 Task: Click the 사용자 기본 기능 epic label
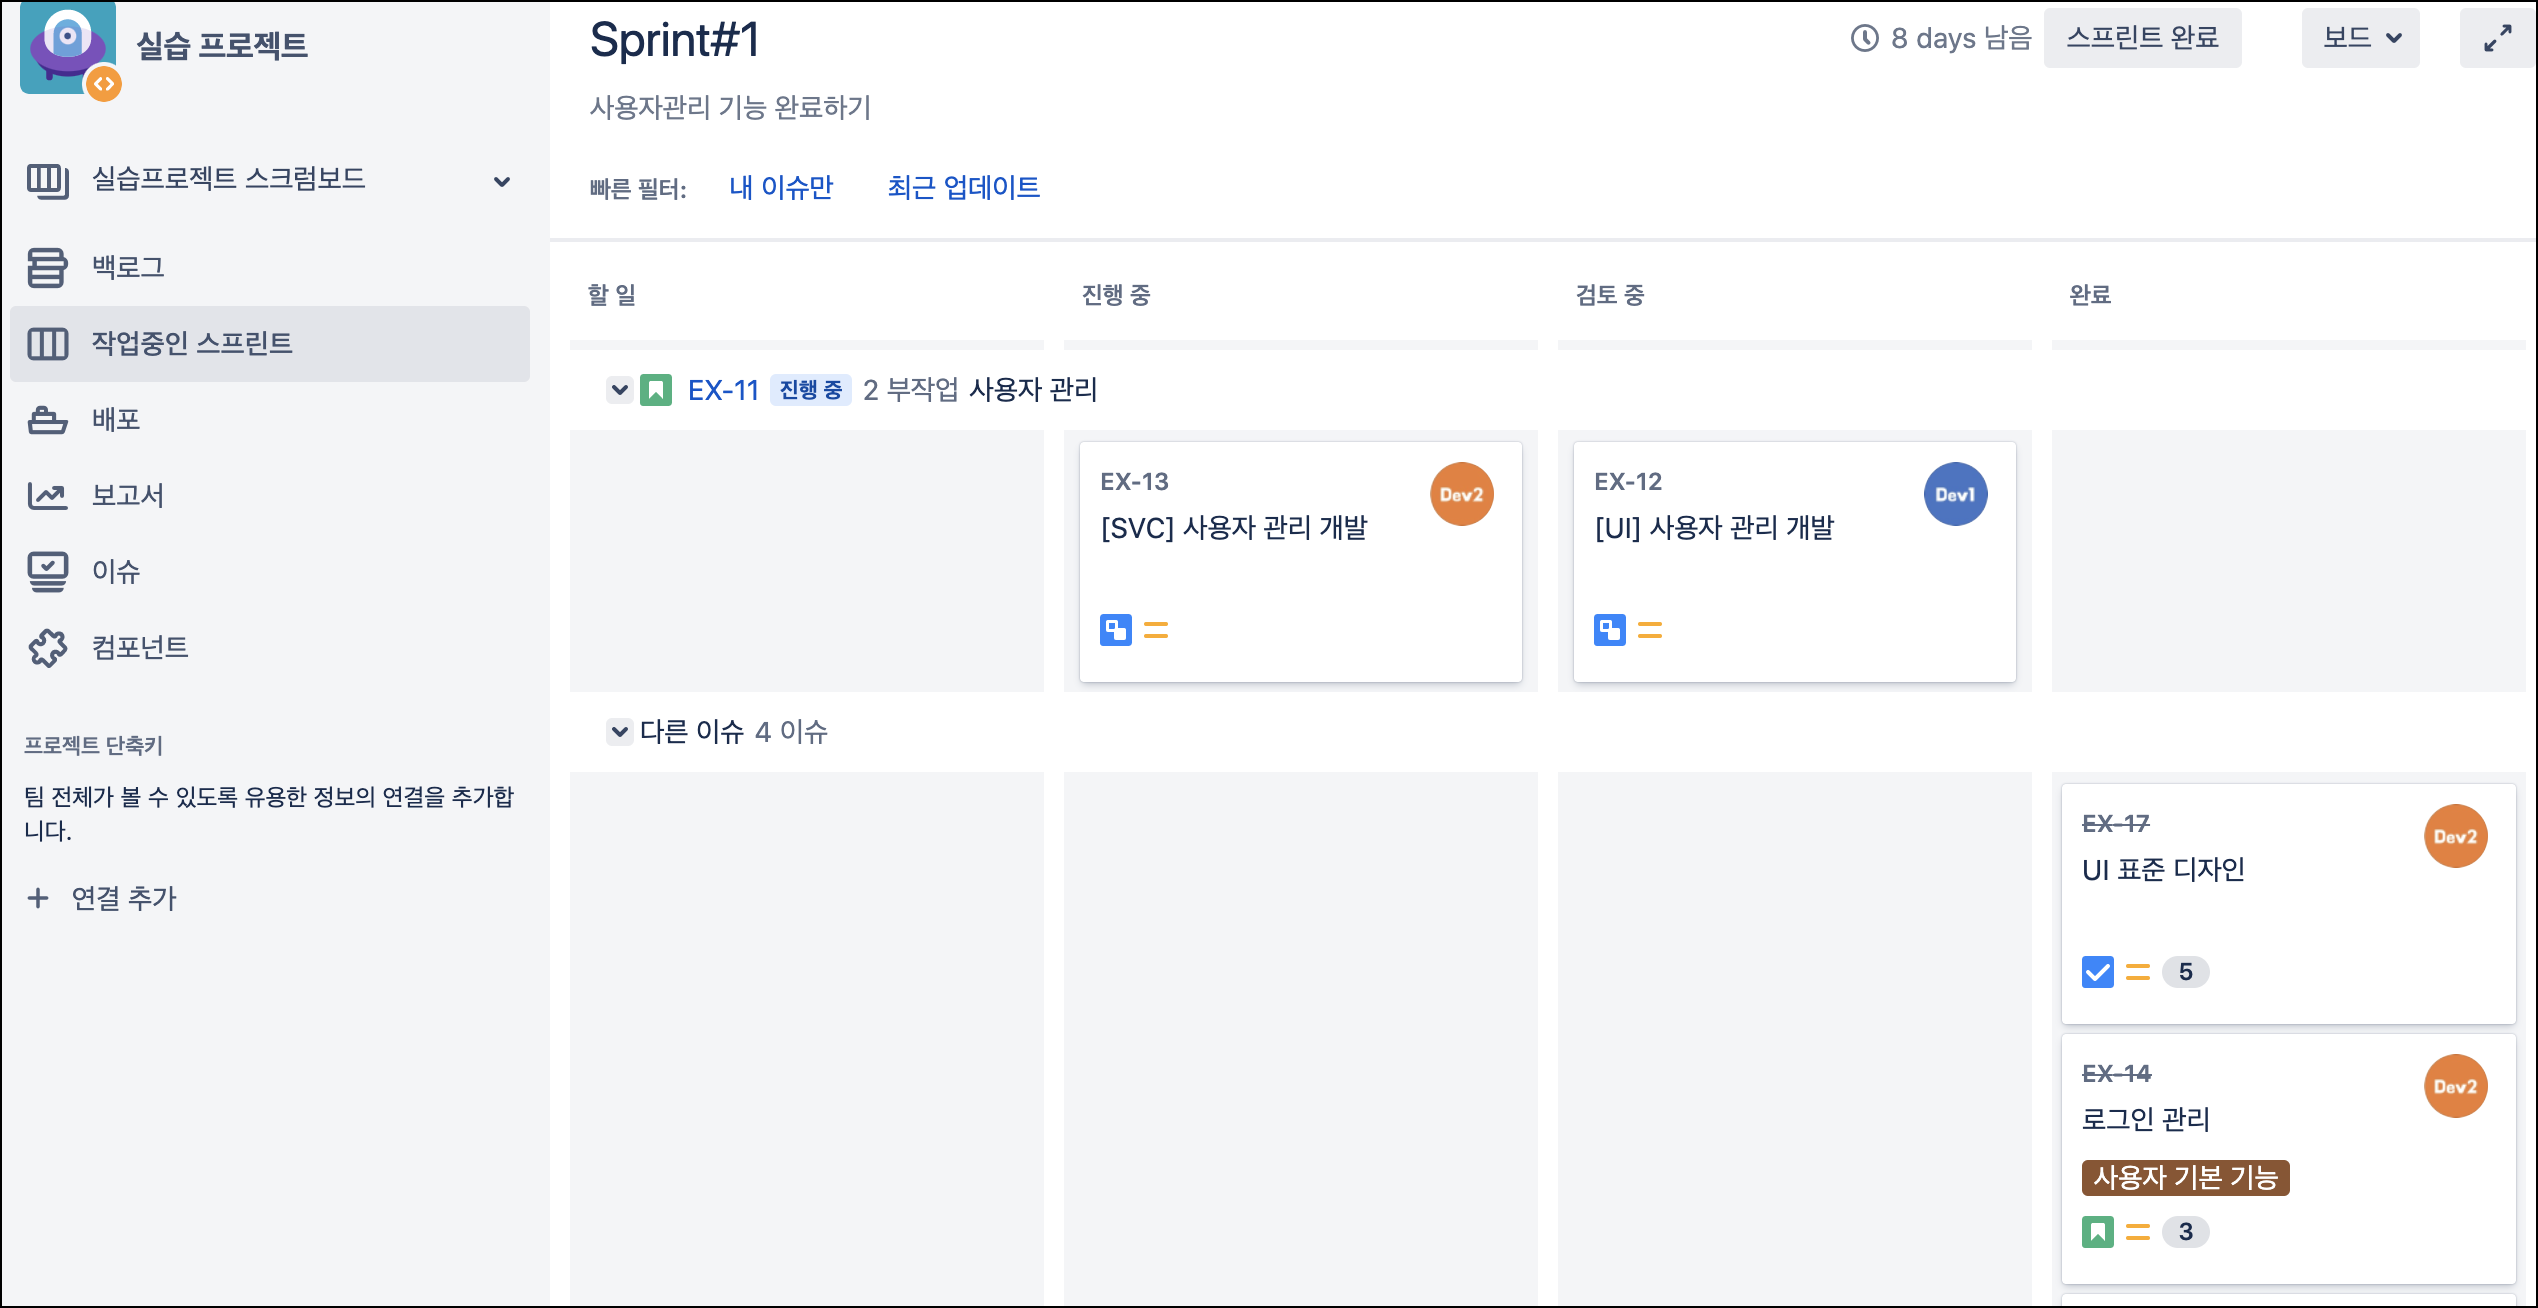coord(2185,1177)
